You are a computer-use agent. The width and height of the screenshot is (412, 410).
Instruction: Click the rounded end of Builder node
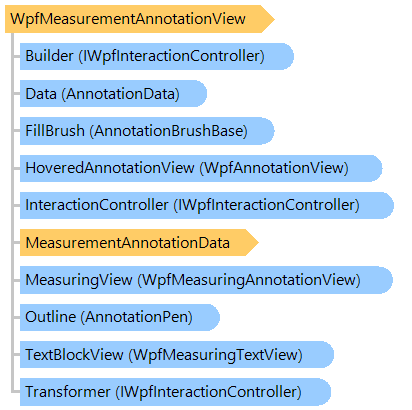(x=286, y=56)
